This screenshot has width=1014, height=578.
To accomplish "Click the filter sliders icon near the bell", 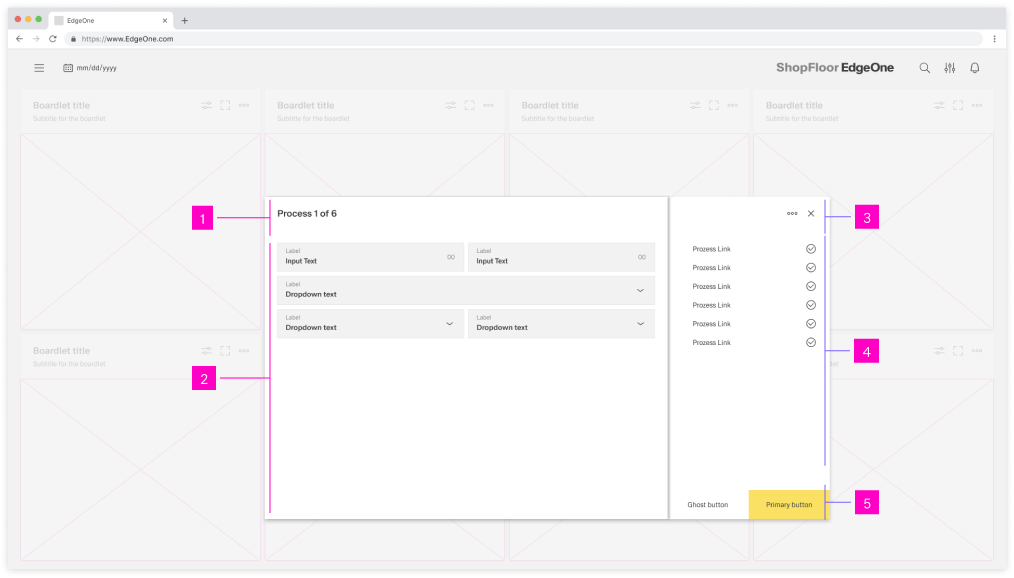I will point(949,68).
